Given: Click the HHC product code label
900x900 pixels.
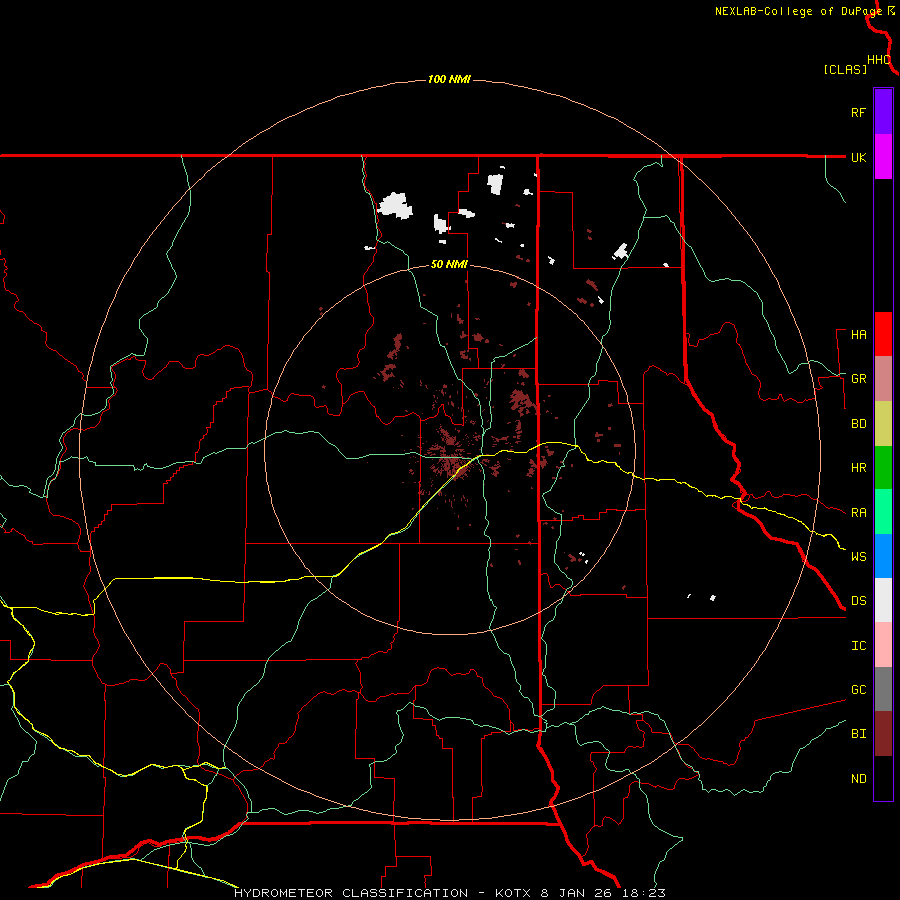Looking at the screenshot, I should pos(879,60).
